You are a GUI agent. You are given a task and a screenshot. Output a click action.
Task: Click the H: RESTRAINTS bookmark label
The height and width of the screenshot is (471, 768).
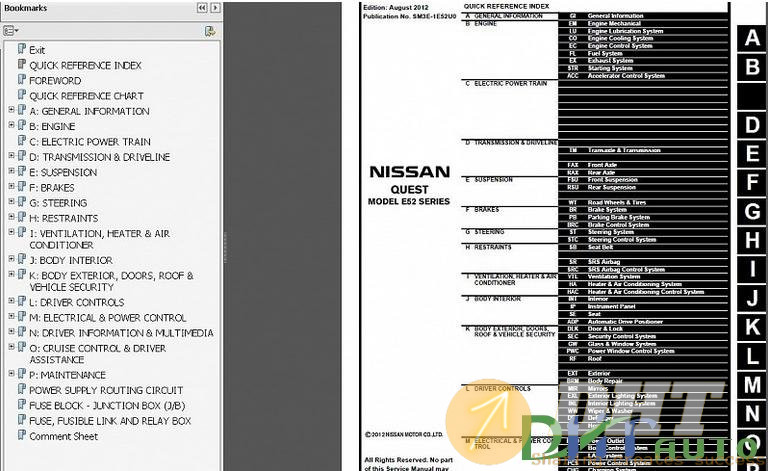(64, 218)
